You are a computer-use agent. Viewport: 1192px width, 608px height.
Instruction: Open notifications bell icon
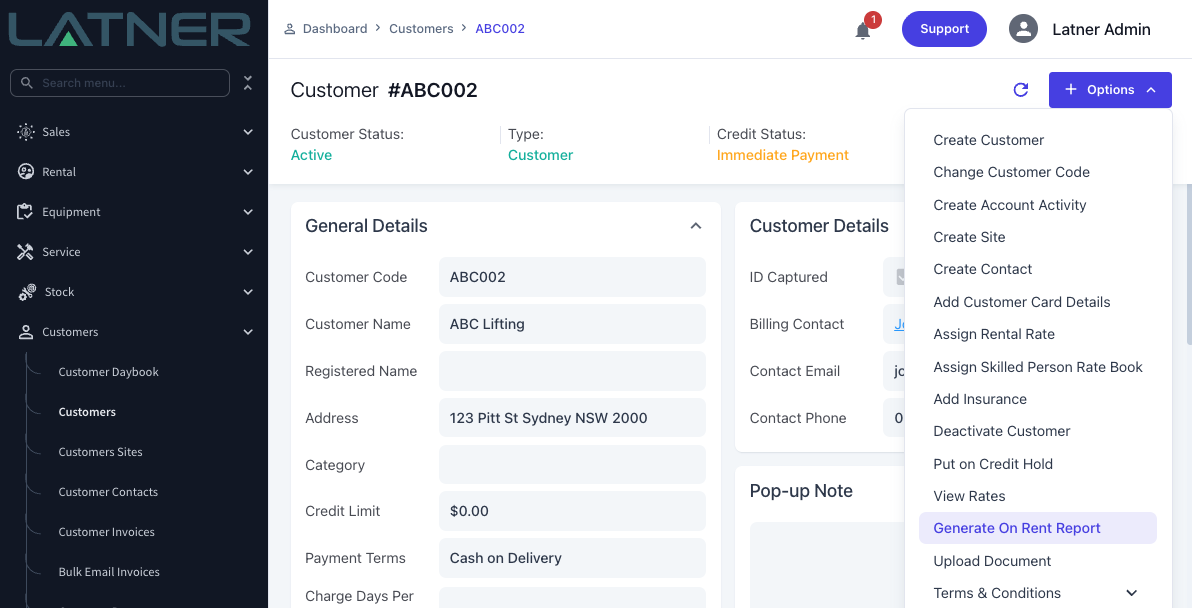863,30
